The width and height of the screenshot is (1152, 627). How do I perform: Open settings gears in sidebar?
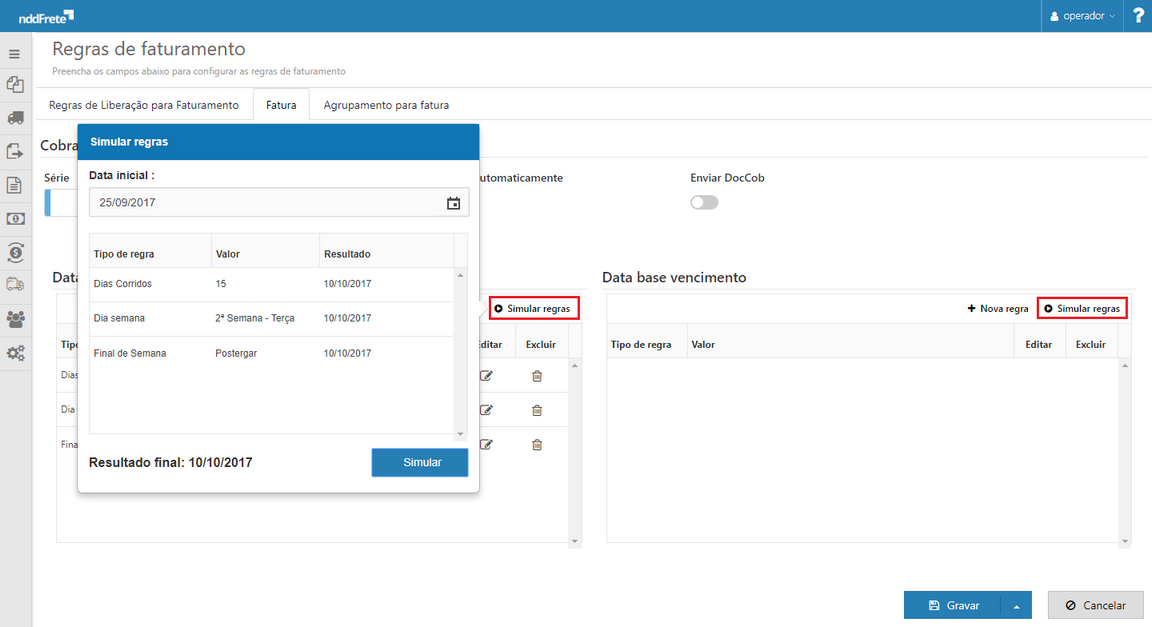click(15, 353)
